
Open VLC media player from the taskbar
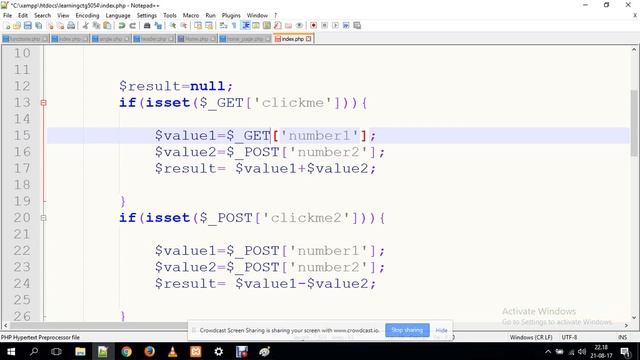(173, 351)
